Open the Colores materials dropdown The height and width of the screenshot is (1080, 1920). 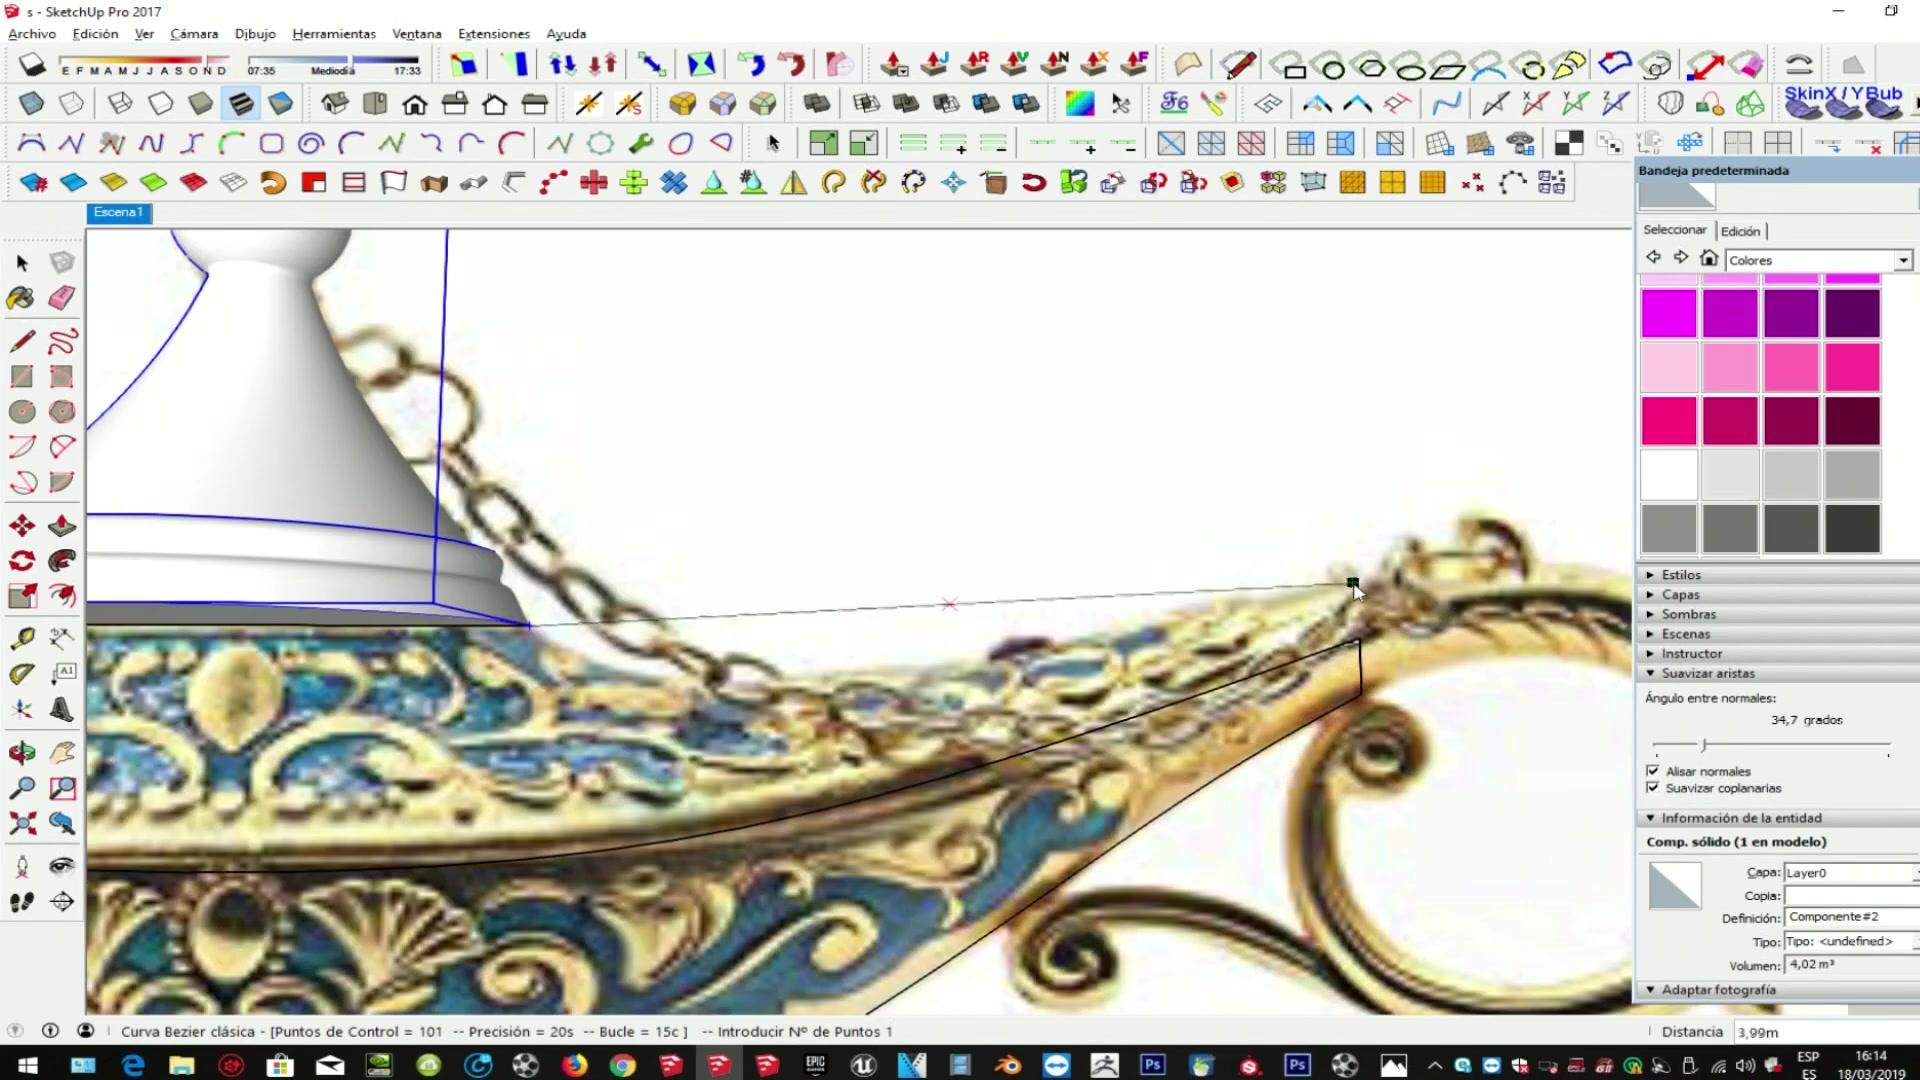pyautogui.click(x=1903, y=260)
